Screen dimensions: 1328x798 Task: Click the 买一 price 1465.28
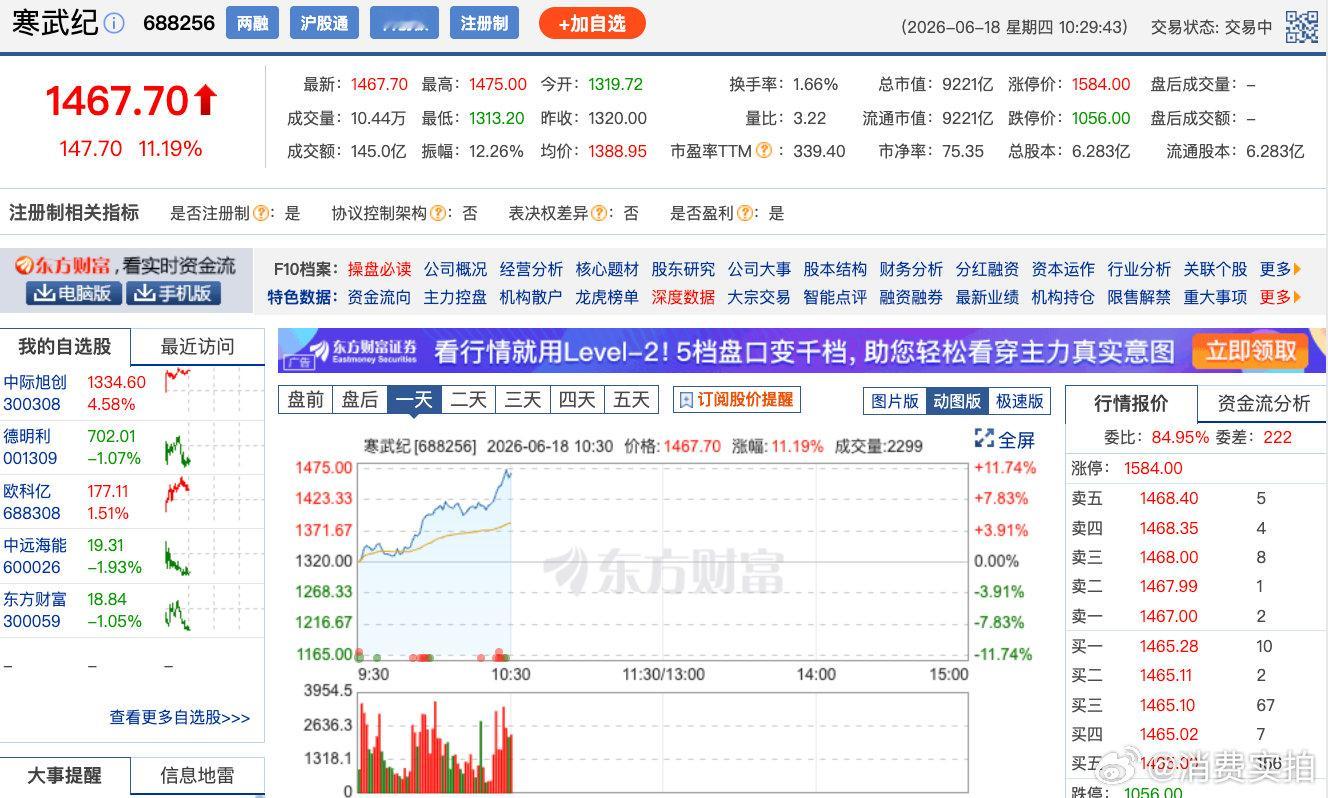click(1168, 646)
